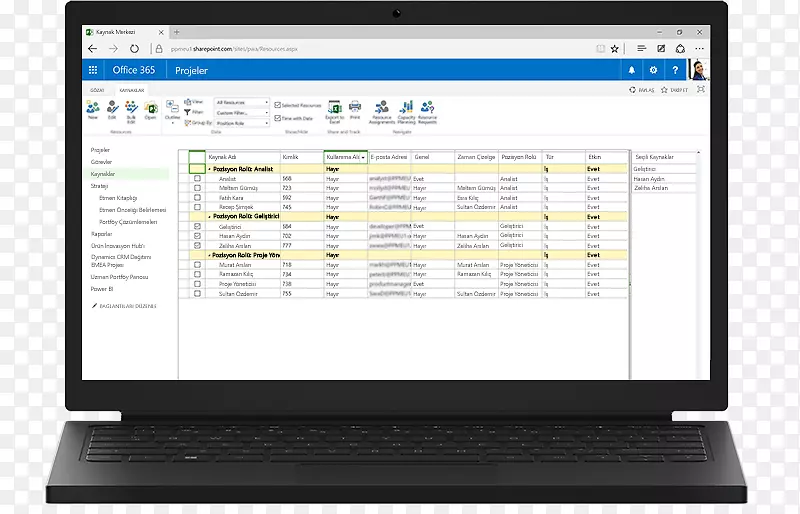Viewport: 800px width, 514px height.
Task: Refresh the browser page
Action: coord(134,48)
